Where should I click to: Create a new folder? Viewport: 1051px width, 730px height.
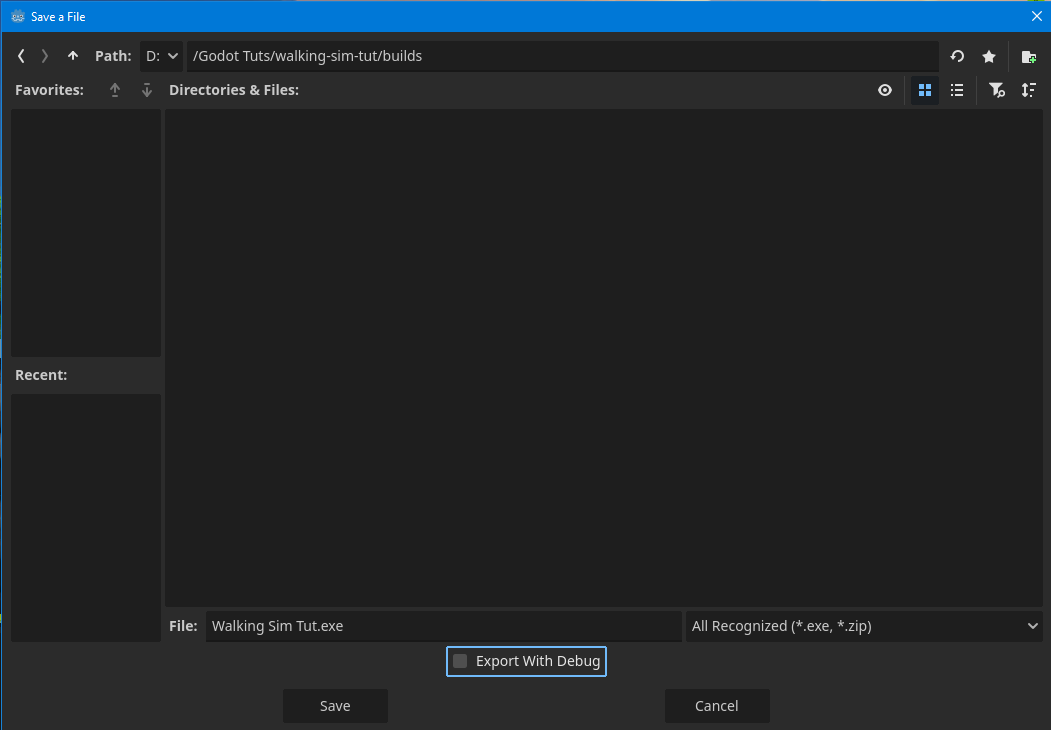tap(1028, 56)
